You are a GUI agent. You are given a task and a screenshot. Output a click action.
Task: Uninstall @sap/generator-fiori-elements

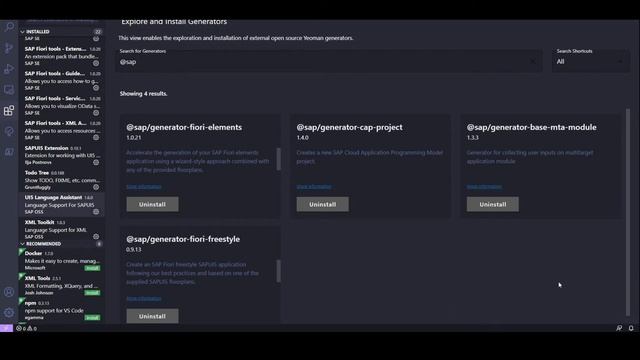pyautogui.click(x=152, y=204)
